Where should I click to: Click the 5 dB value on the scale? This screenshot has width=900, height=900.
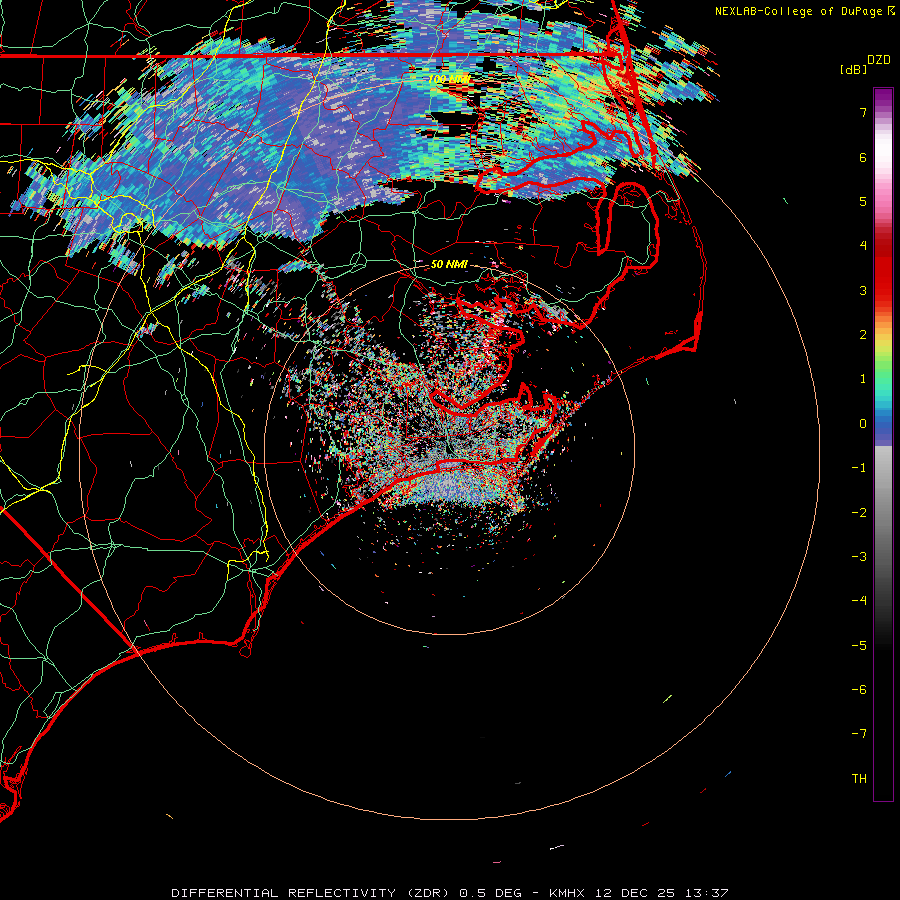[x=863, y=201]
